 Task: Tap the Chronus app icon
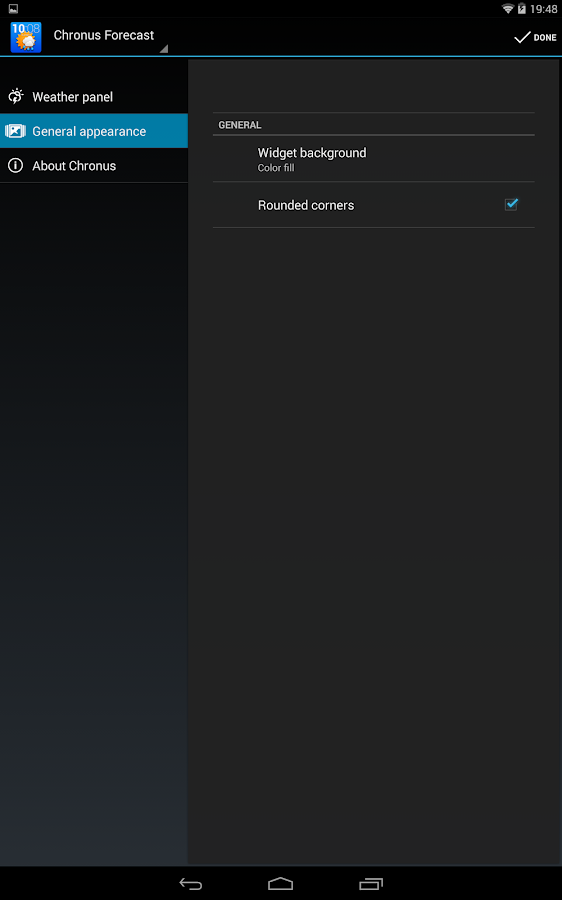click(26, 37)
